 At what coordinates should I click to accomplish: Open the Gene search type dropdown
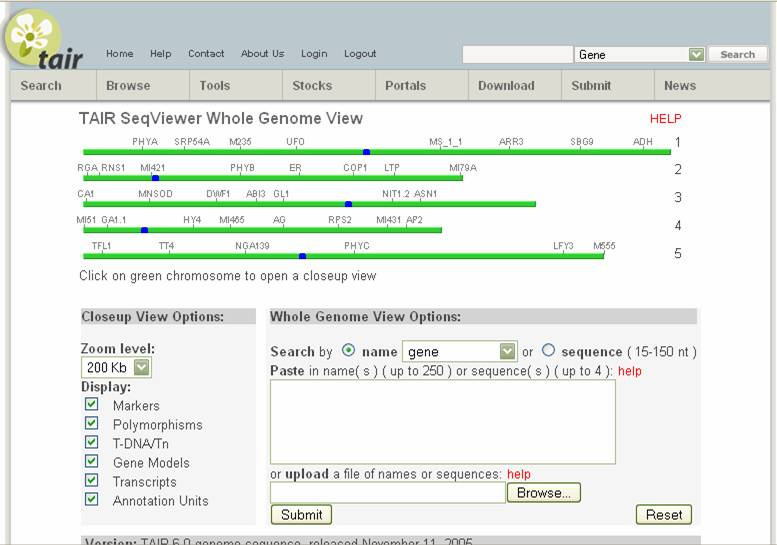tap(639, 54)
